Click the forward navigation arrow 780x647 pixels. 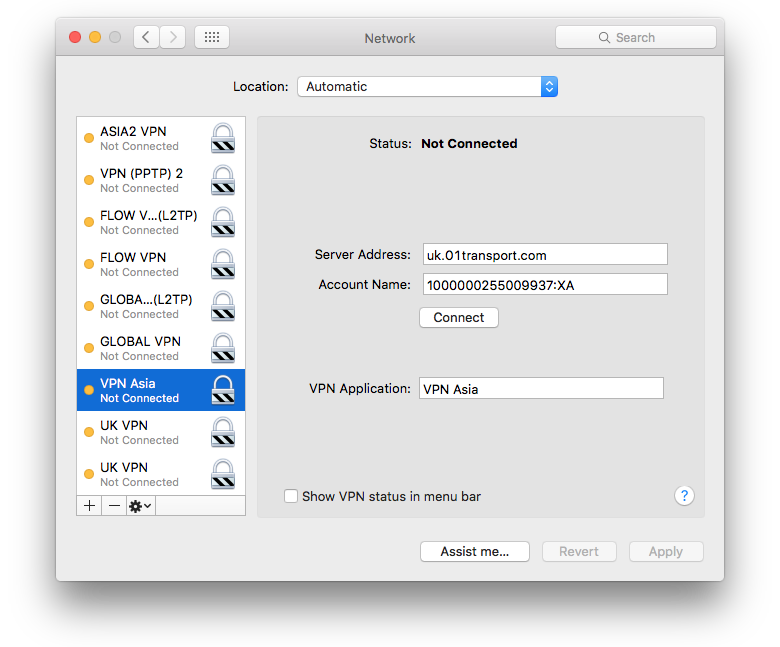(x=173, y=37)
